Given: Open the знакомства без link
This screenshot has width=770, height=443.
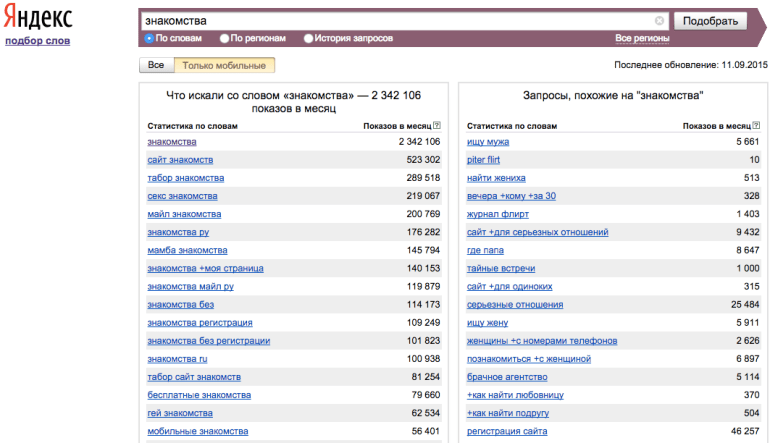Looking at the screenshot, I should point(181,305).
